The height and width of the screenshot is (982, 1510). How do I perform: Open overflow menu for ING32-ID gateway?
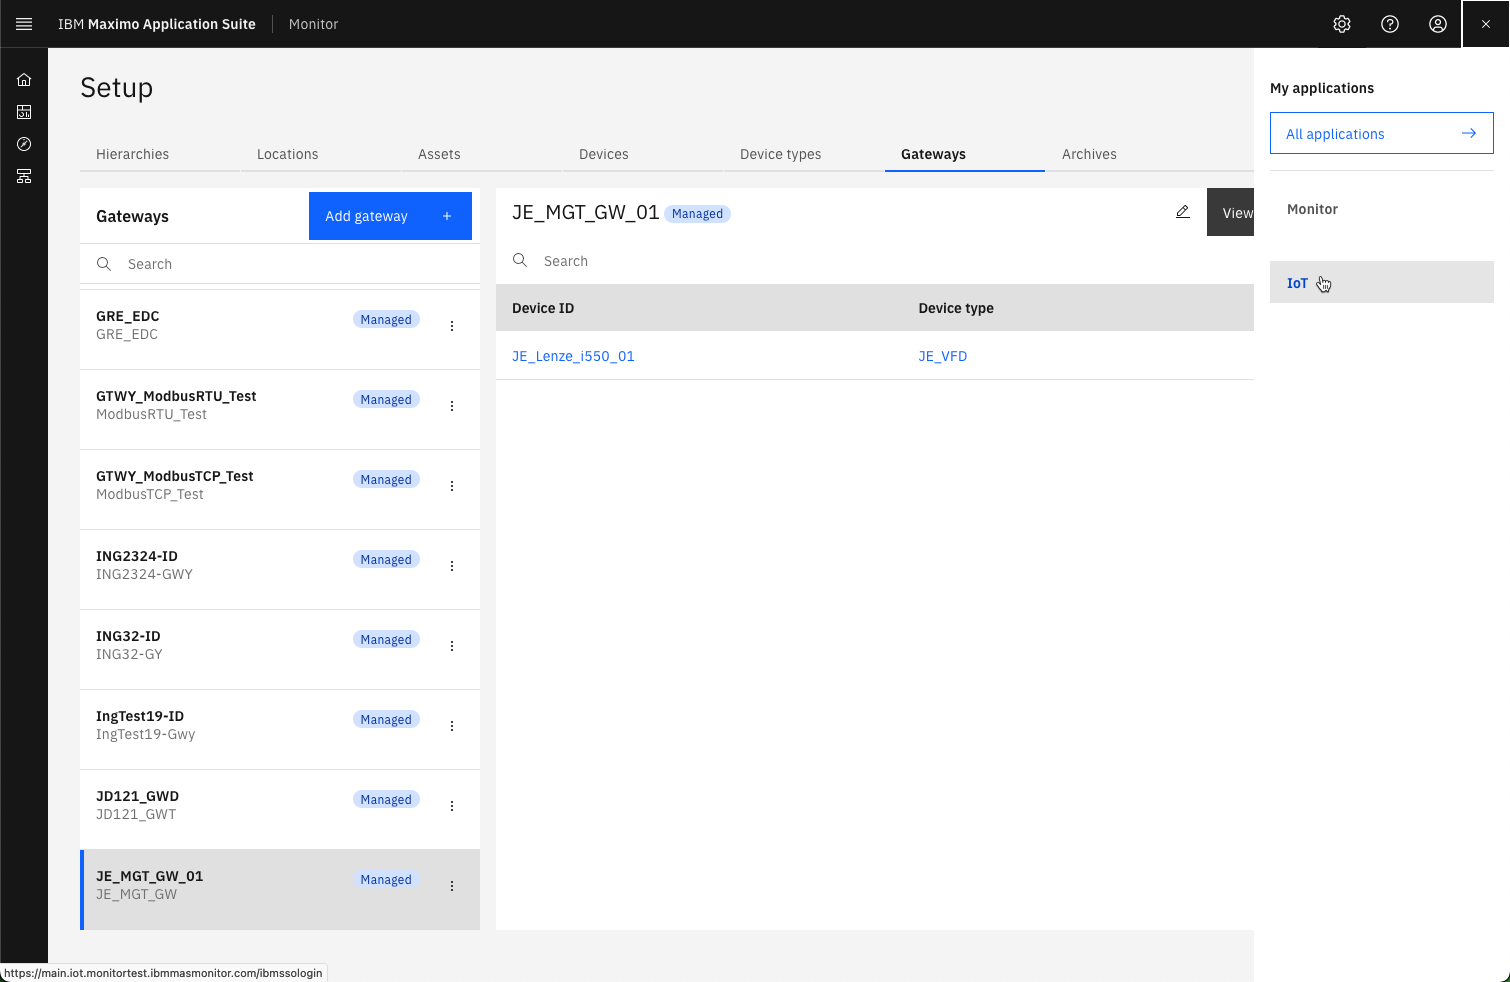pos(452,646)
